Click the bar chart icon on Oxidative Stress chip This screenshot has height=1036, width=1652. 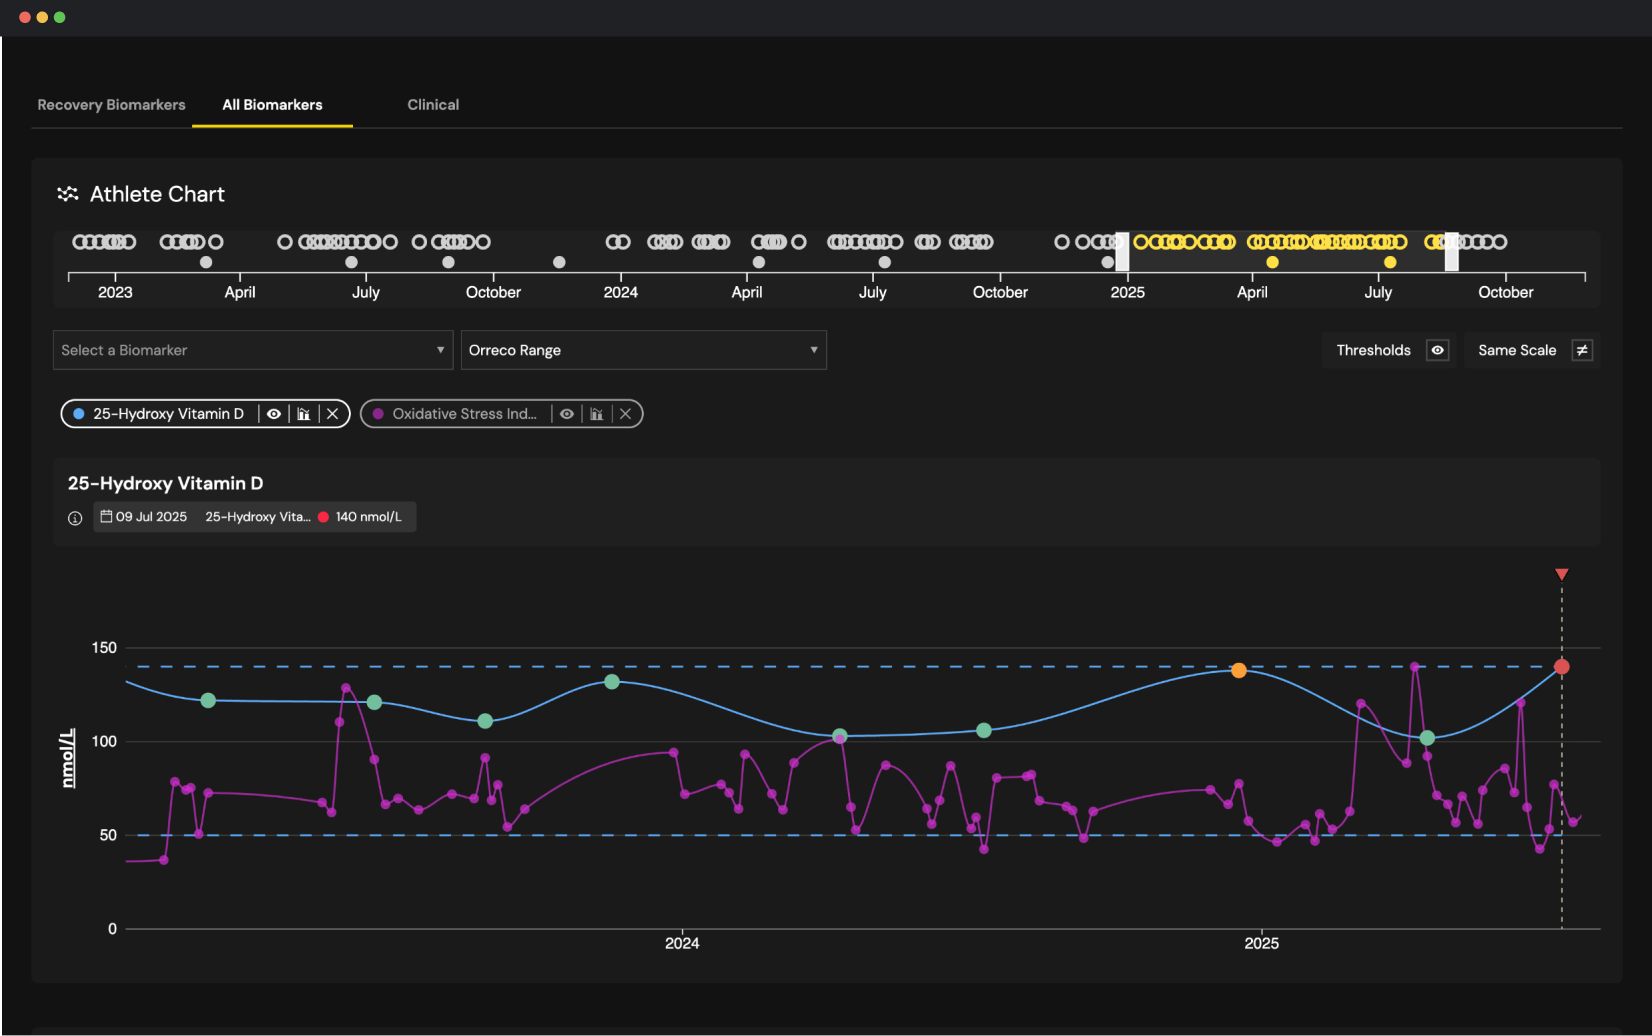tap(596, 413)
